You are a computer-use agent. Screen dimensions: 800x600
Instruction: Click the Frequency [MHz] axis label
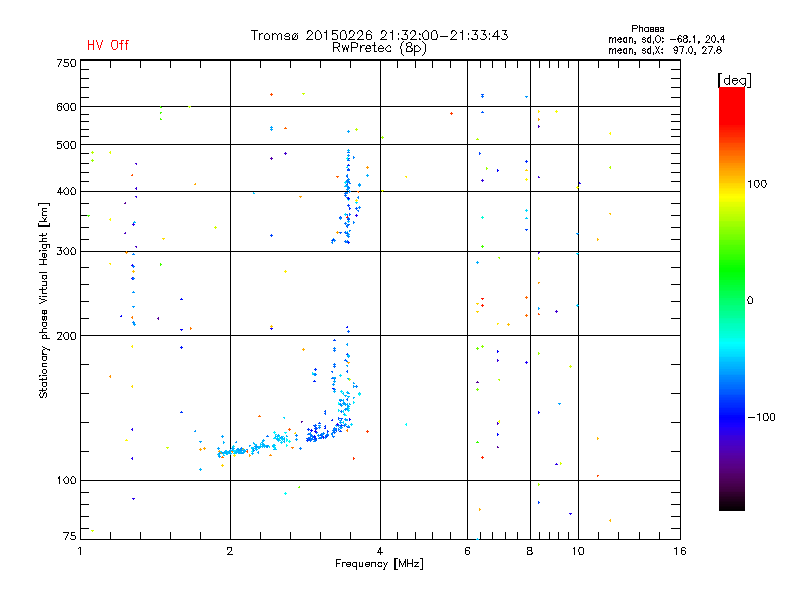379,564
